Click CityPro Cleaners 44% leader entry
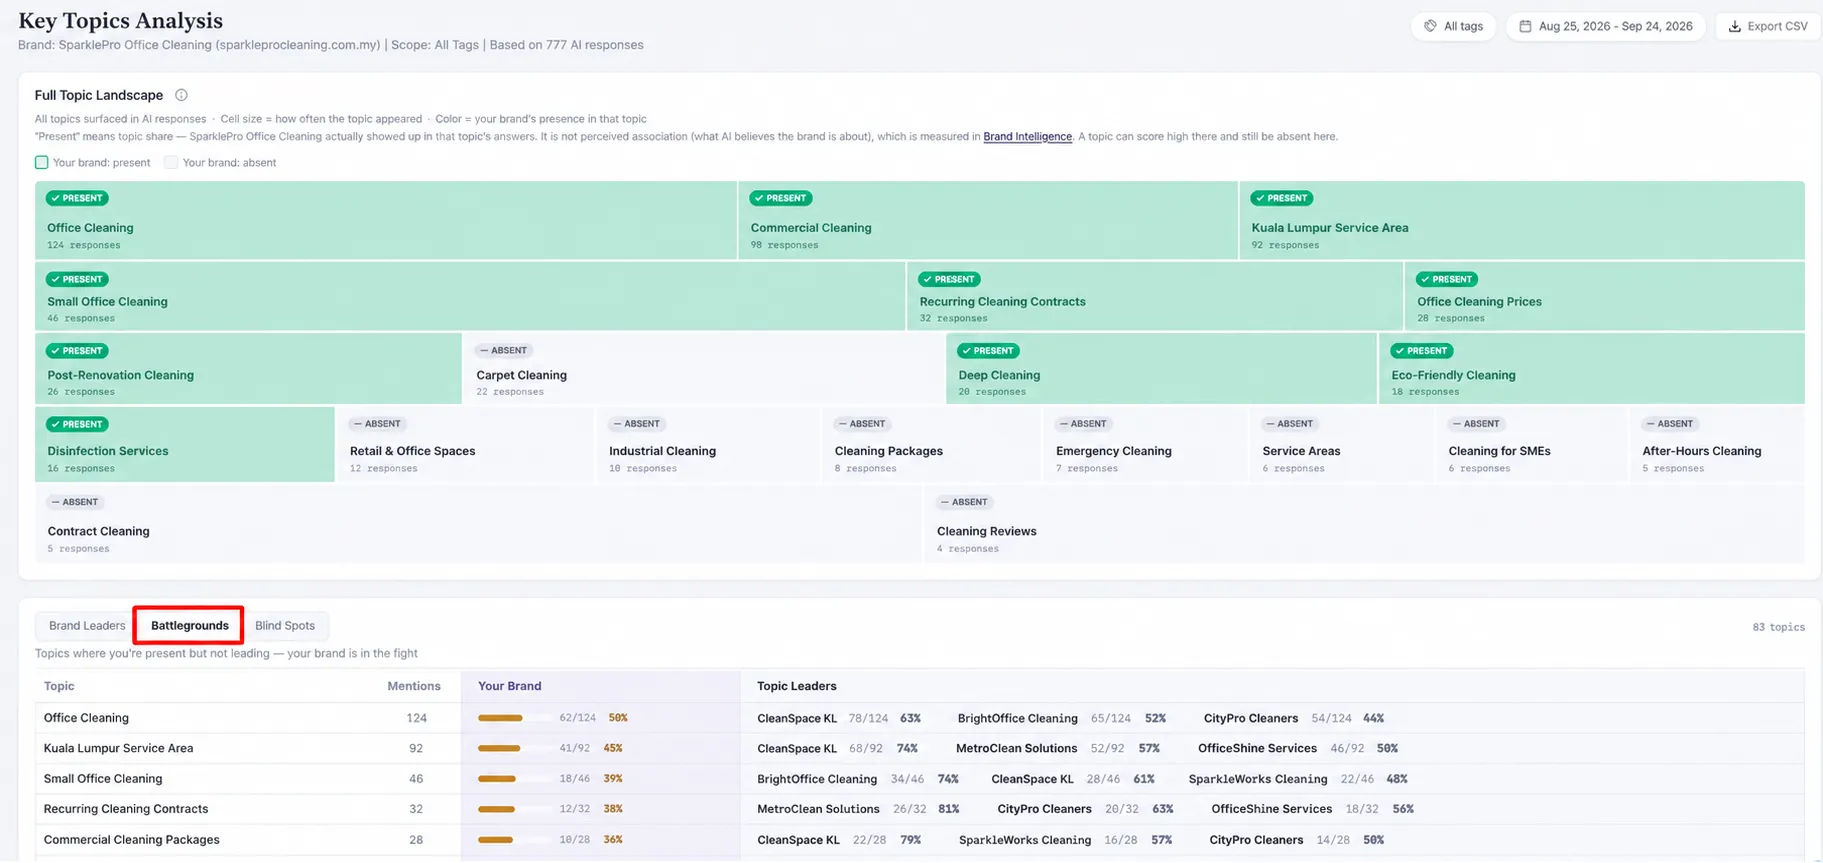 pyautogui.click(x=1294, y=718)
